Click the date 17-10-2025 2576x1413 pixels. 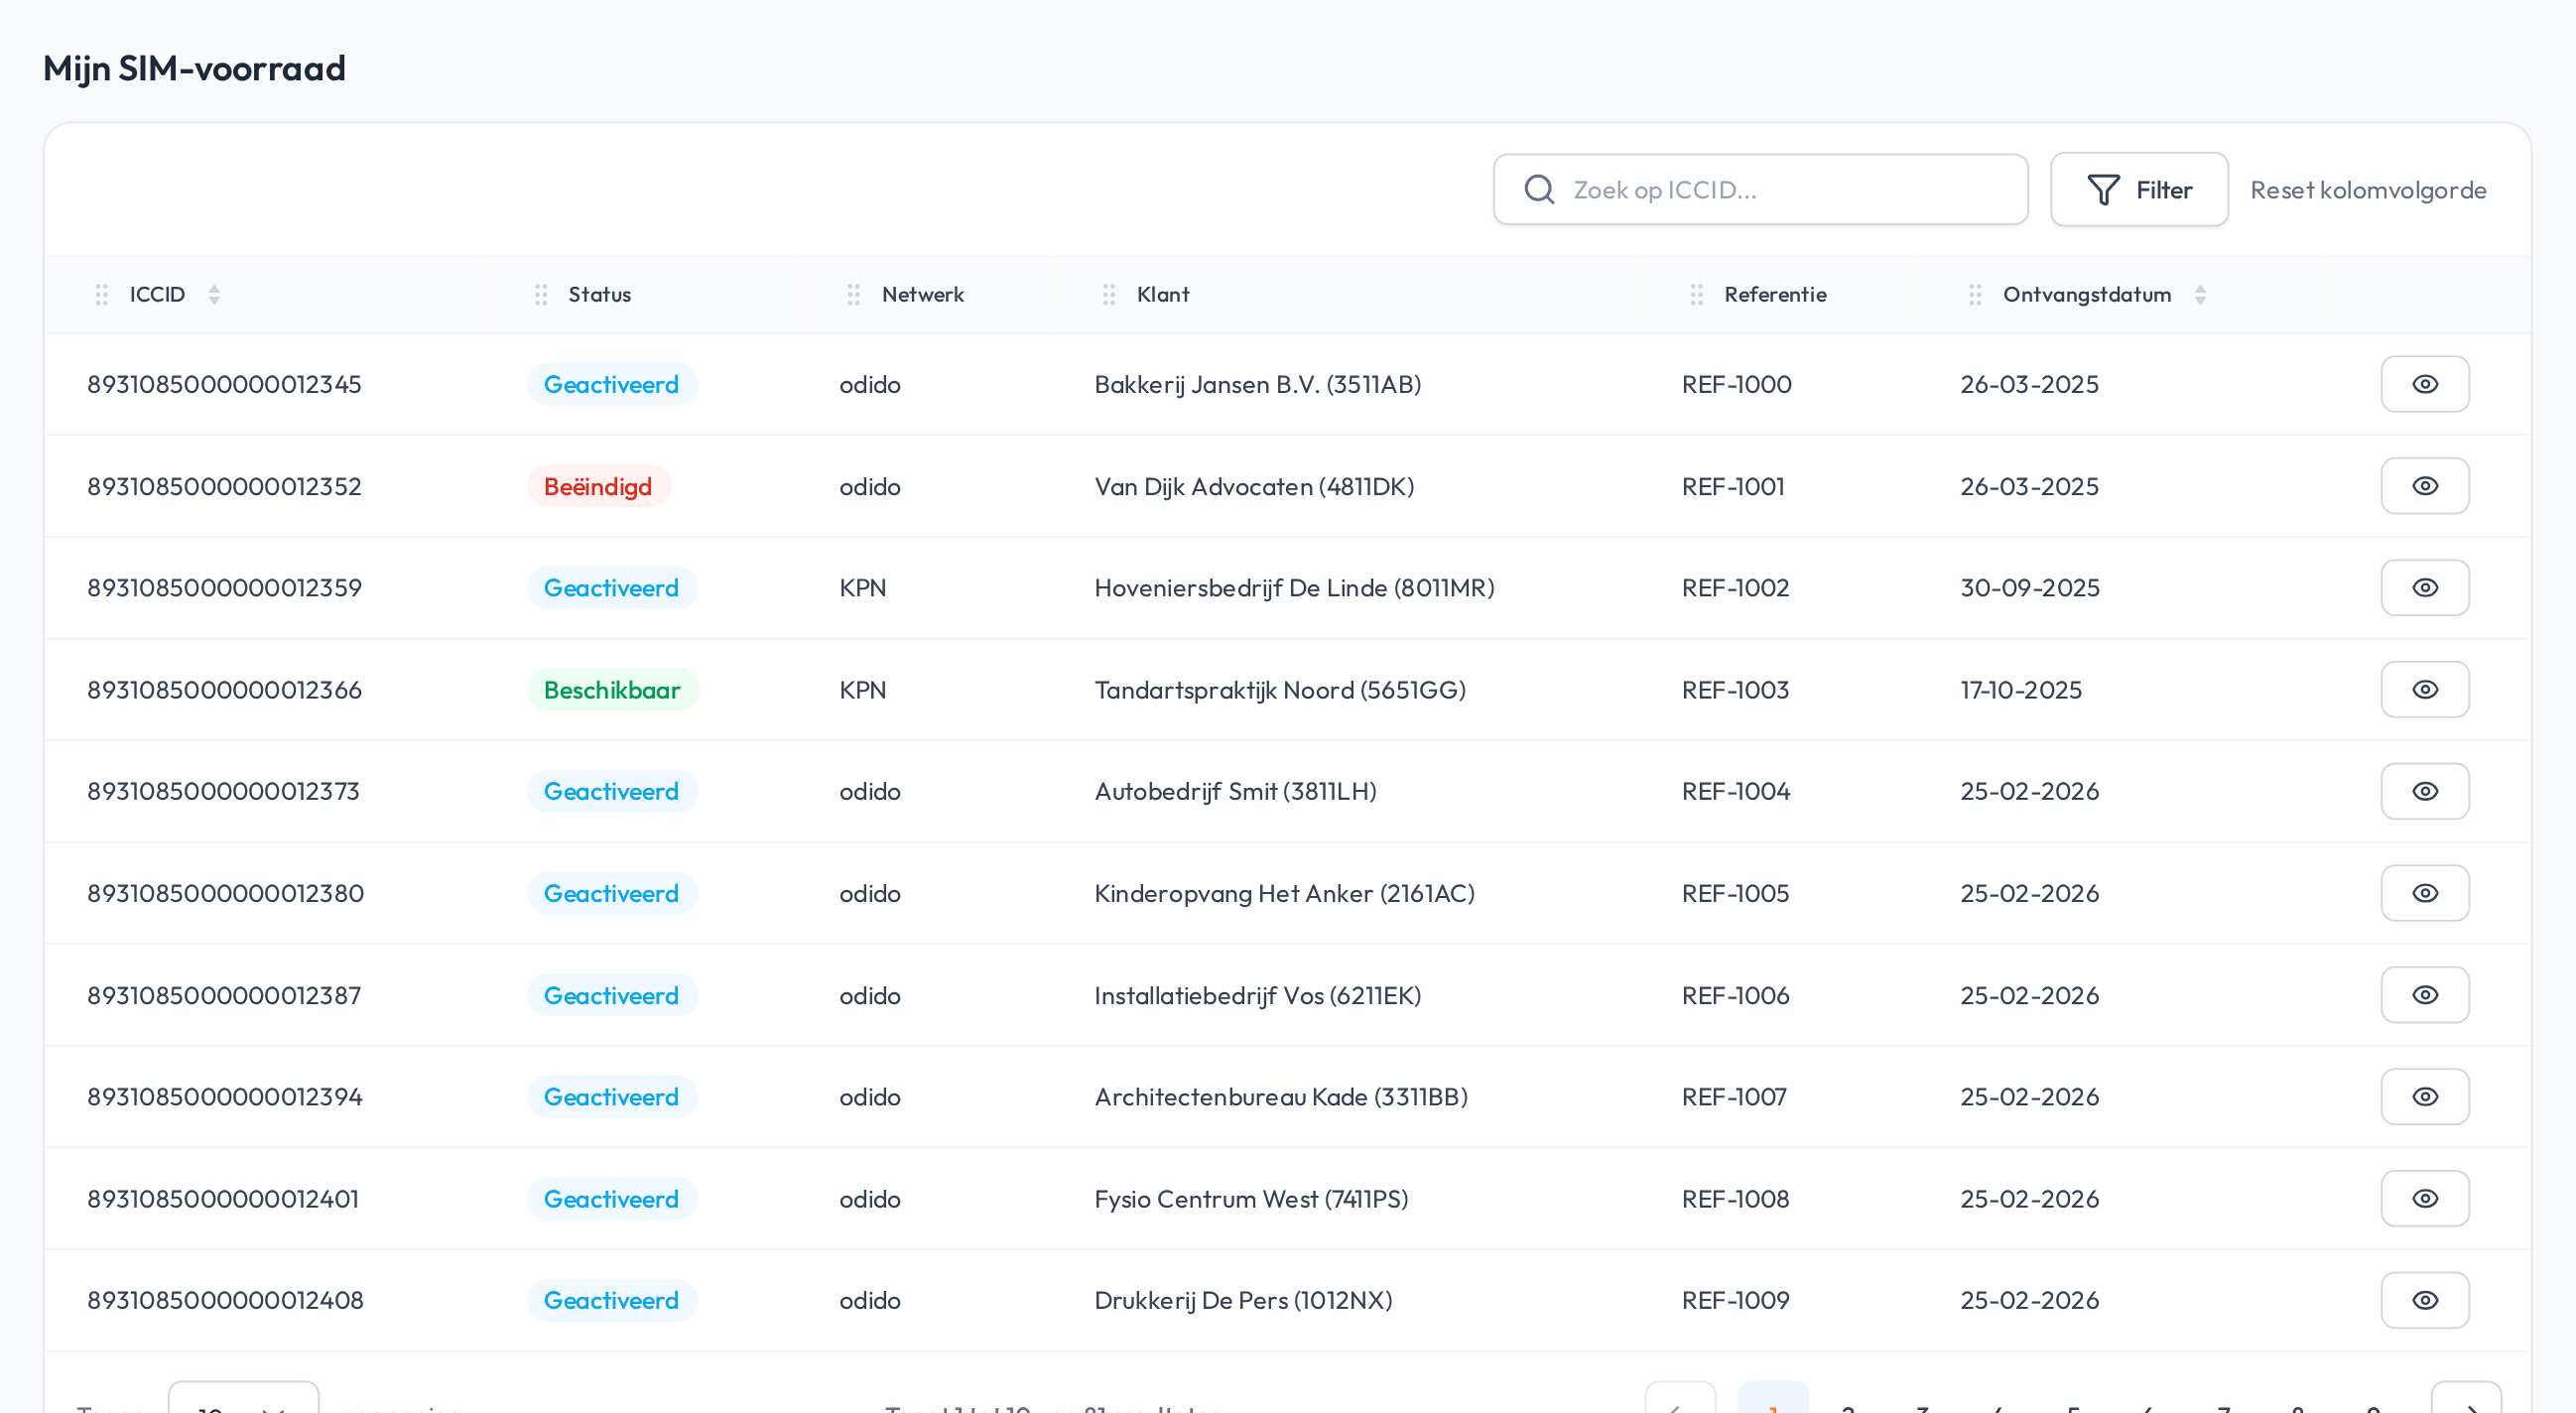point(2020,689)
